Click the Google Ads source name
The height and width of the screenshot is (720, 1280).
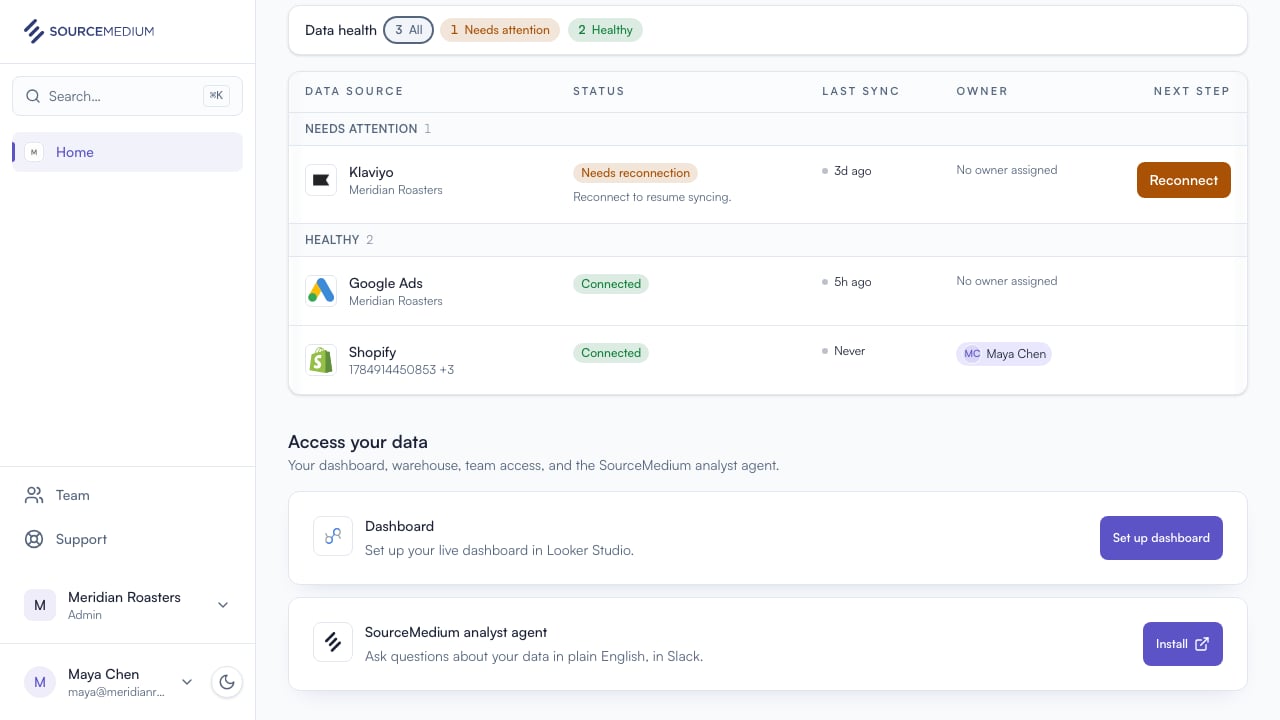click(386, 283)
